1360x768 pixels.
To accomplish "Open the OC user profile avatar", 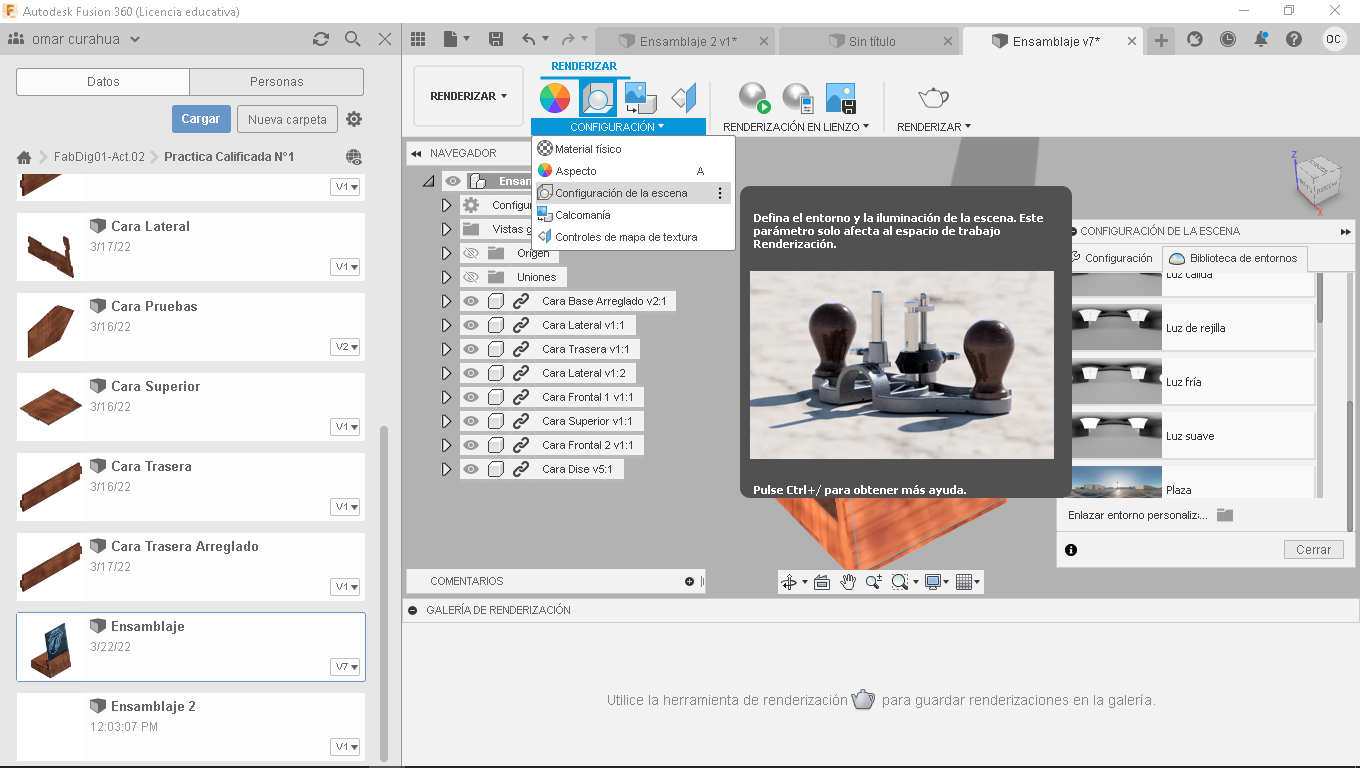I will tap(1334, 40).
